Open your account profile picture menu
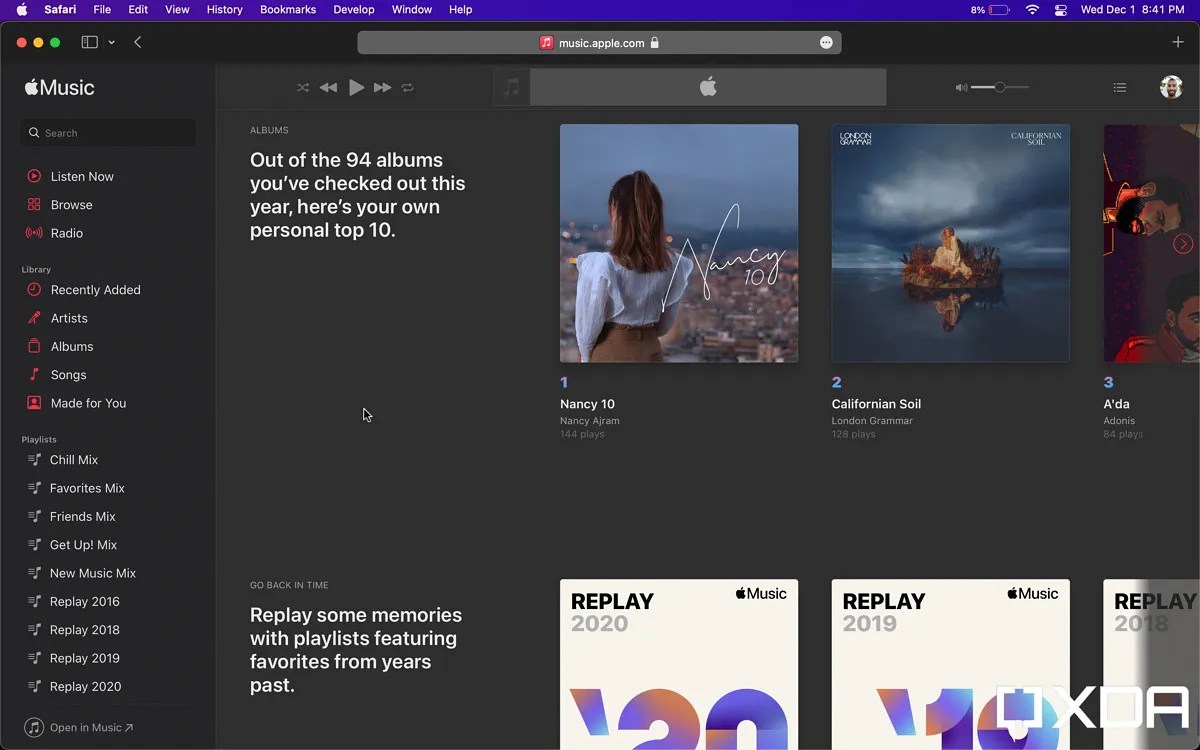 (x=1170, y=87)
